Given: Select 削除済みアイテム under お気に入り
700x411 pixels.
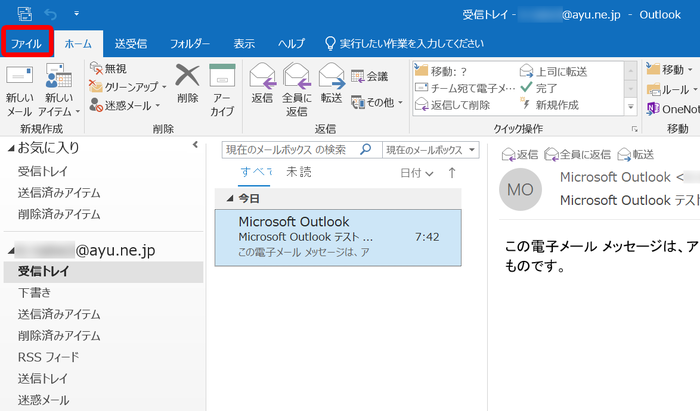Looking at the screenshot, I should coord(59,214).
